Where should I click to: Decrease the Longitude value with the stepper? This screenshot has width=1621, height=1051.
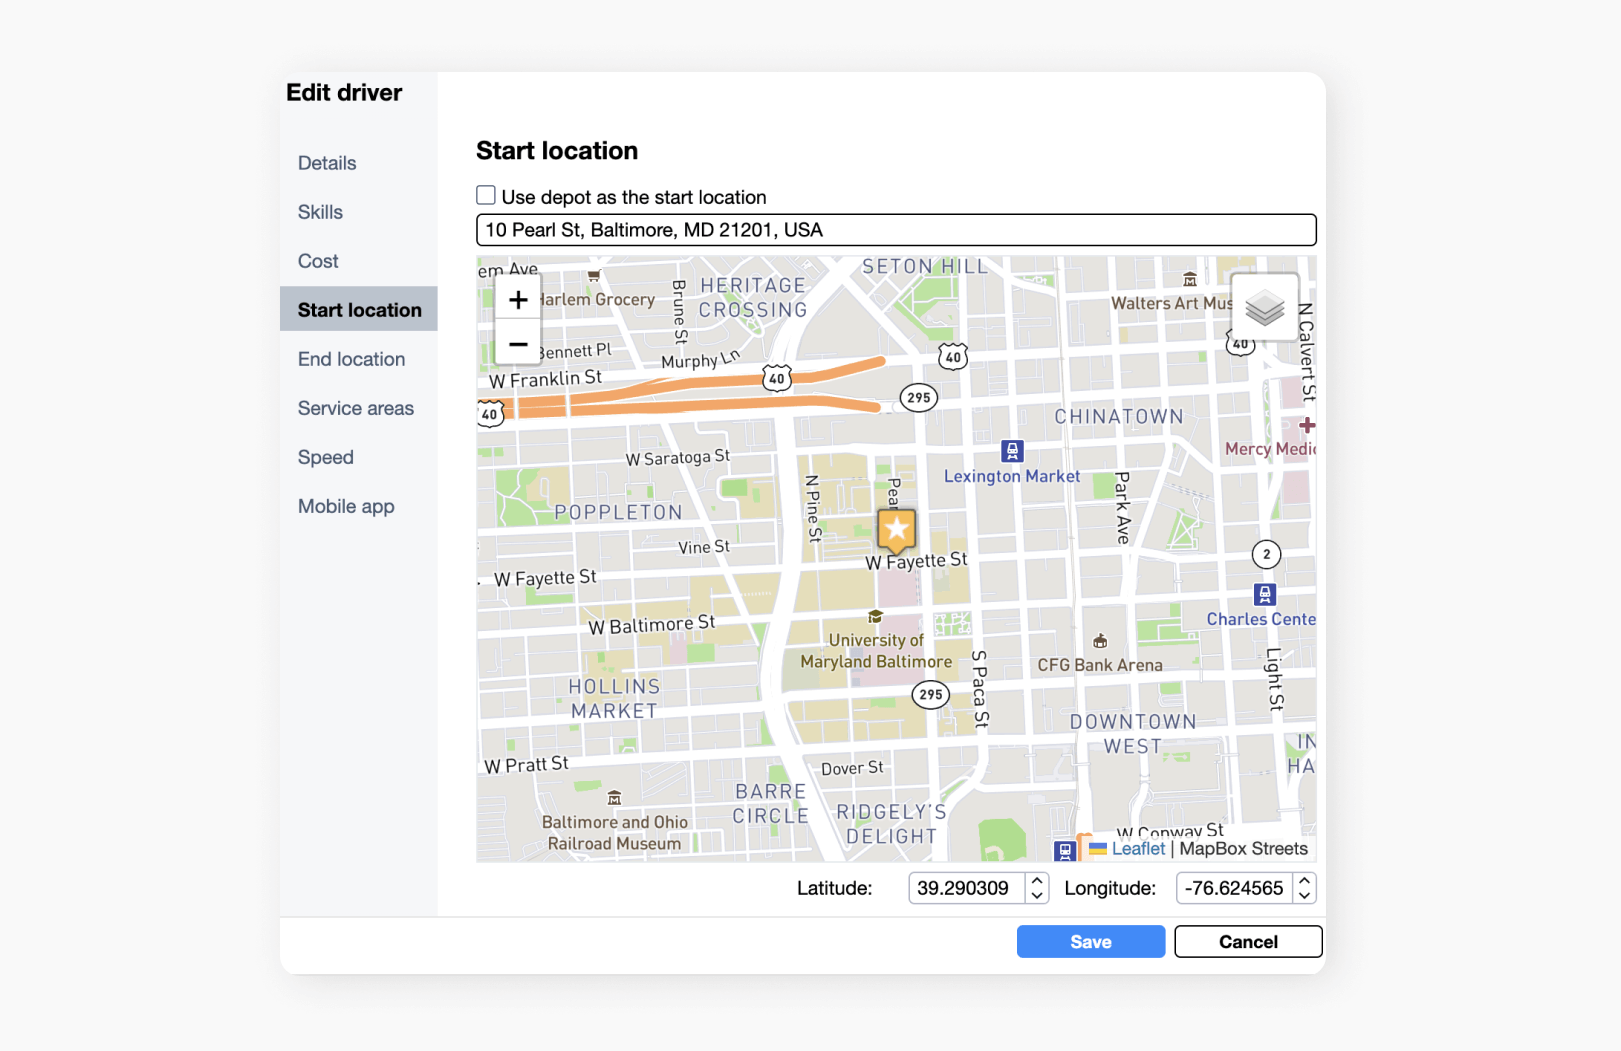coord(1305,894)
